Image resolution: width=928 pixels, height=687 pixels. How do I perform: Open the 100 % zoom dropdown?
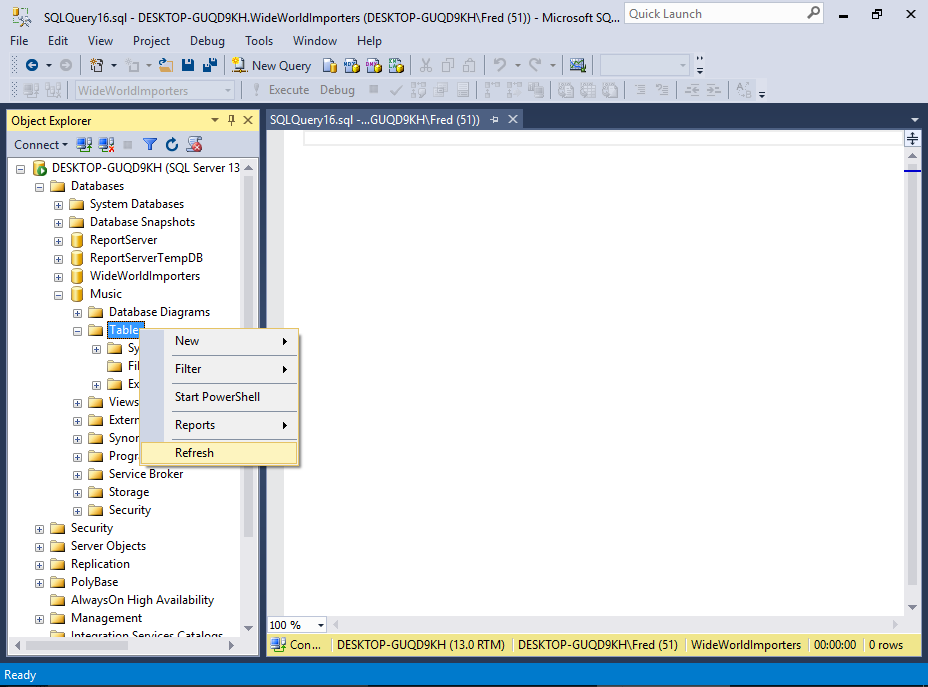pyautogui.click(x=322, y=625)
